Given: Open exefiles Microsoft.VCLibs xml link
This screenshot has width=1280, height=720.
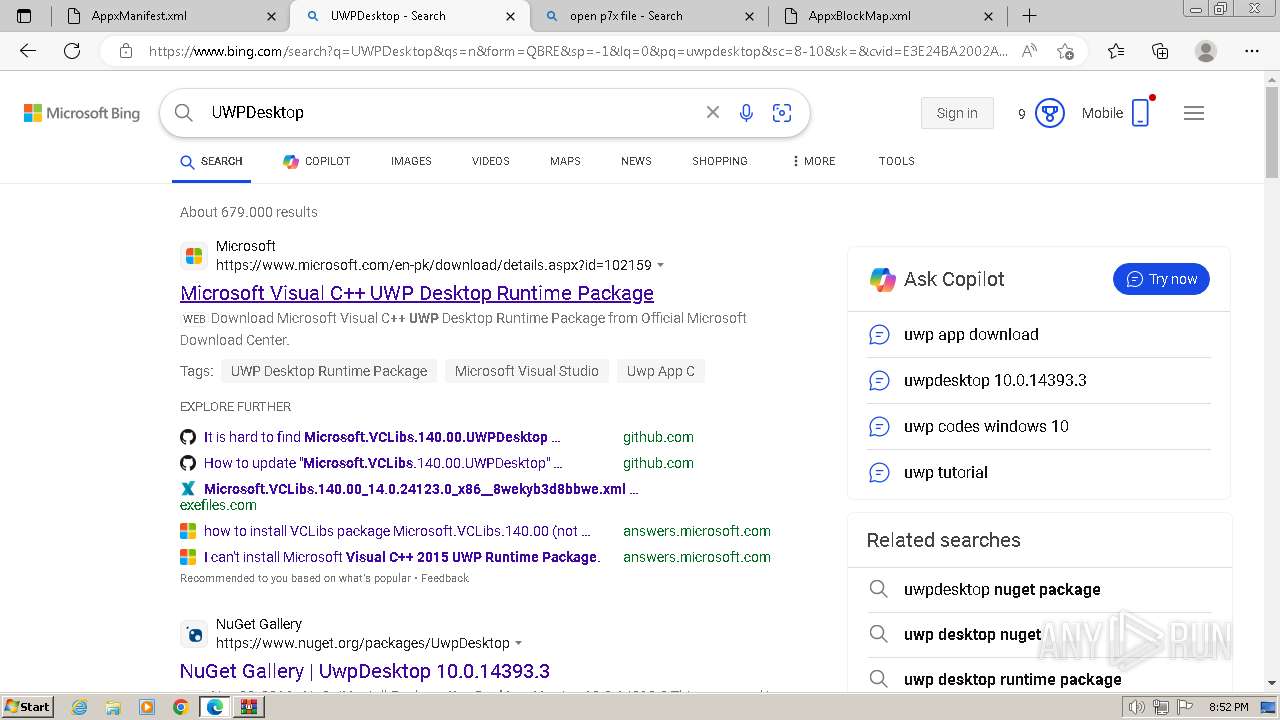Looking at the screenshot, I should tap(421, 489).
